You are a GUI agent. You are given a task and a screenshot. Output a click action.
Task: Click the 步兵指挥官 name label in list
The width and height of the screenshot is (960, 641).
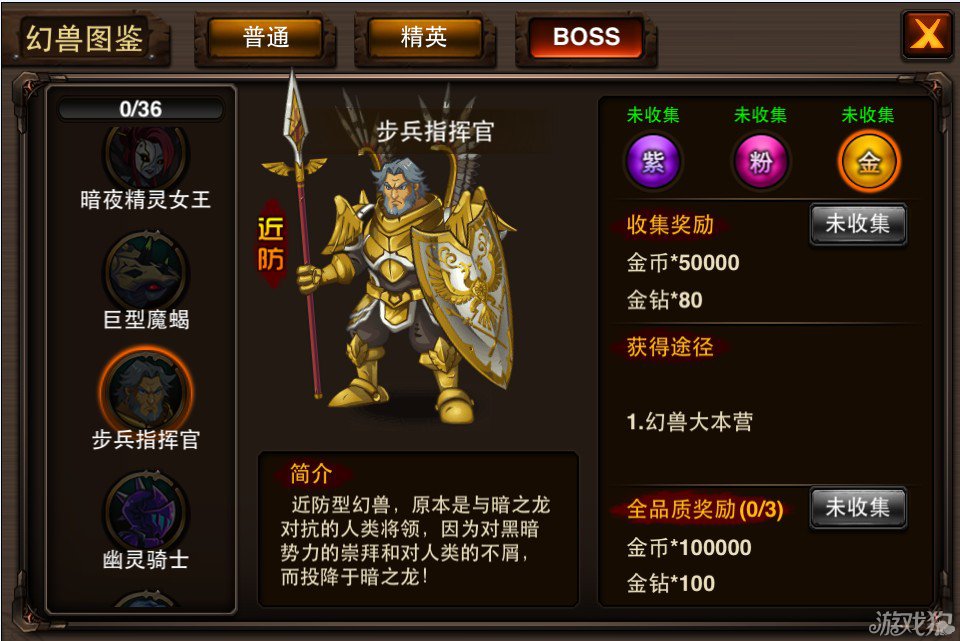(146, 440)
